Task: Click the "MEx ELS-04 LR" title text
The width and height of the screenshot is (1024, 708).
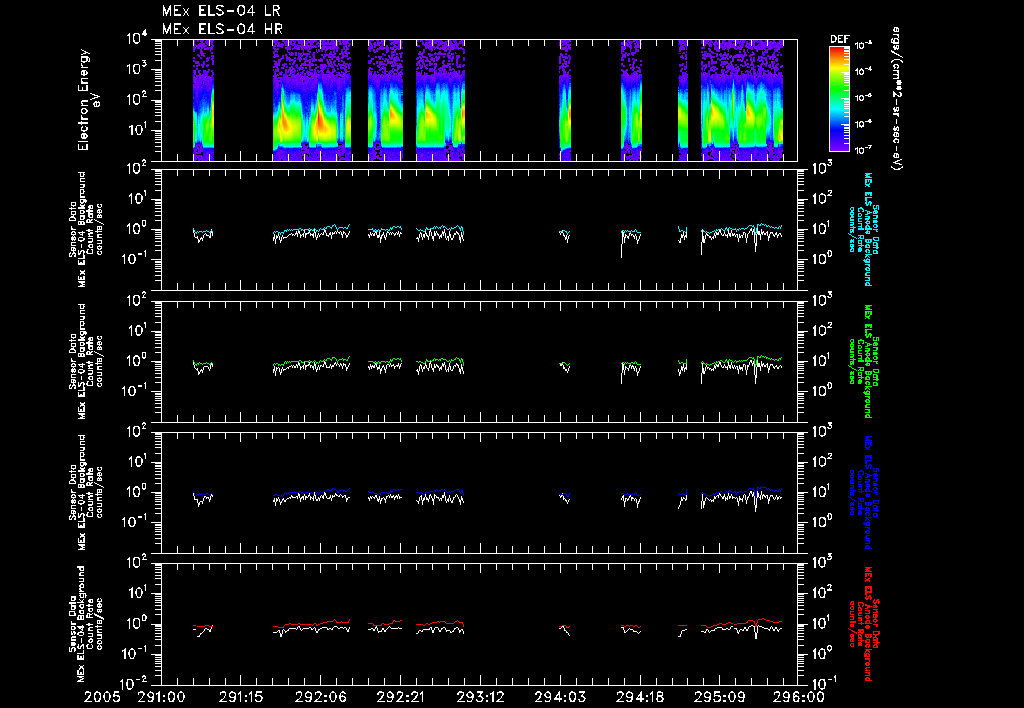Action: point(221,11)
